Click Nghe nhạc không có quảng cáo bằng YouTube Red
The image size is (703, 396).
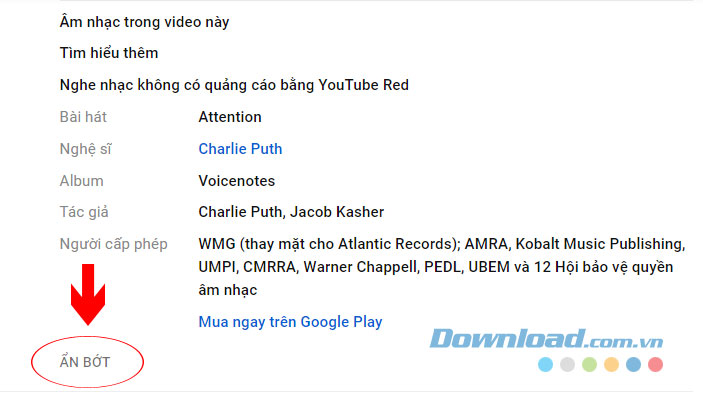[x=234, y=85]
